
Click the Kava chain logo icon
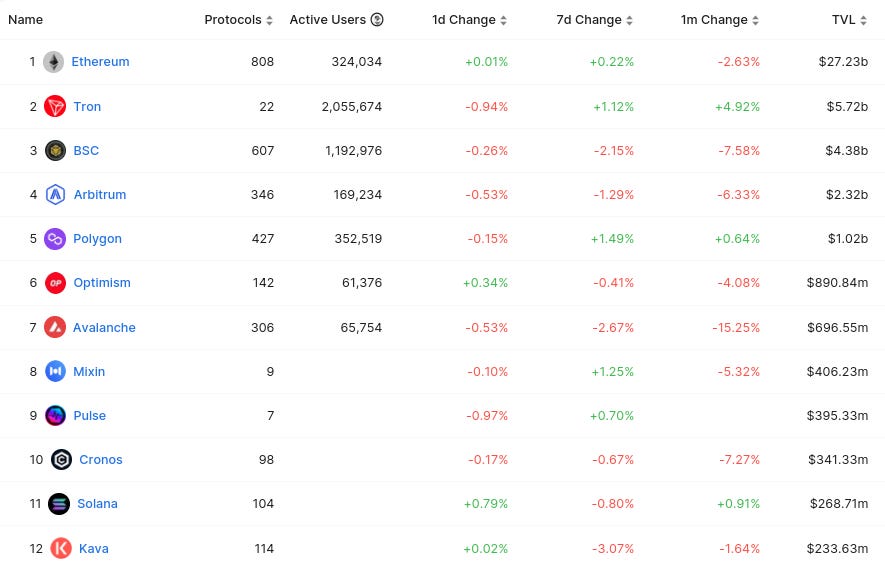[x=61, y=548]
